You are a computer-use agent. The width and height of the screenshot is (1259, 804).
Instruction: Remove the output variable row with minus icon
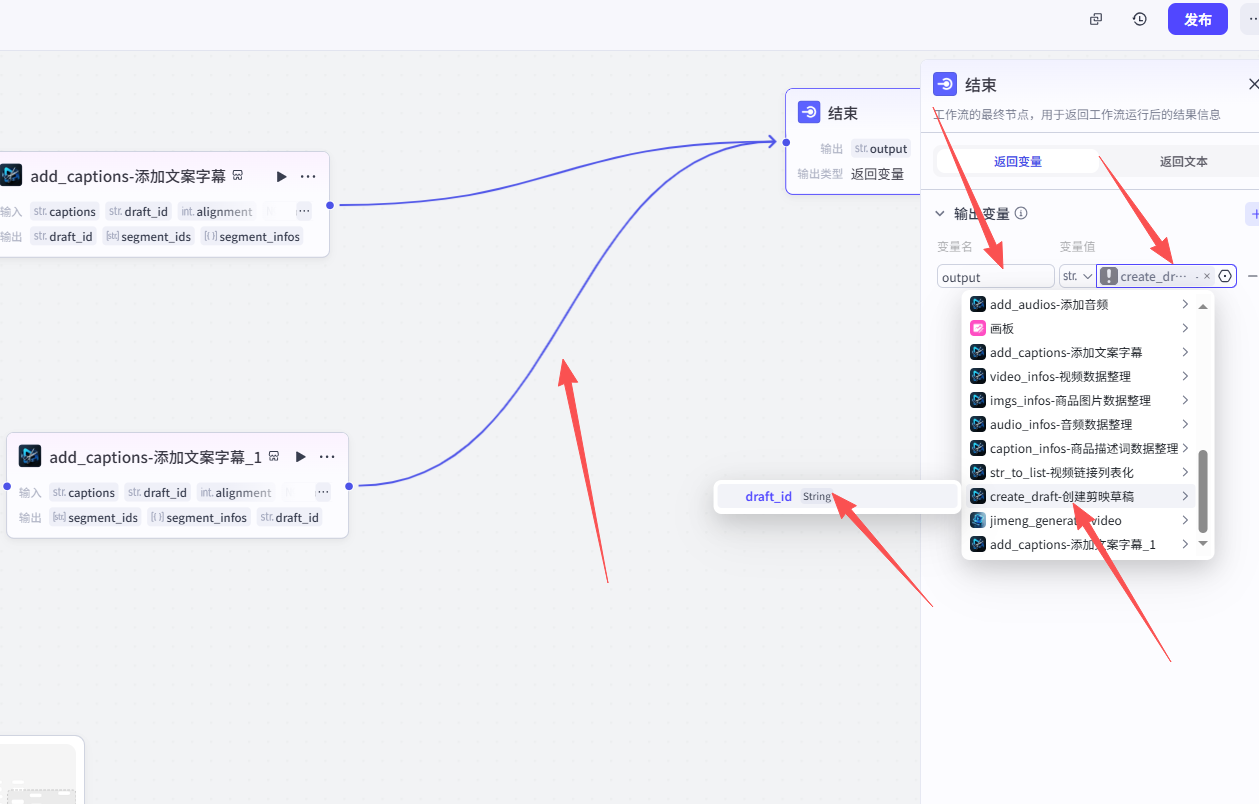1252,276
